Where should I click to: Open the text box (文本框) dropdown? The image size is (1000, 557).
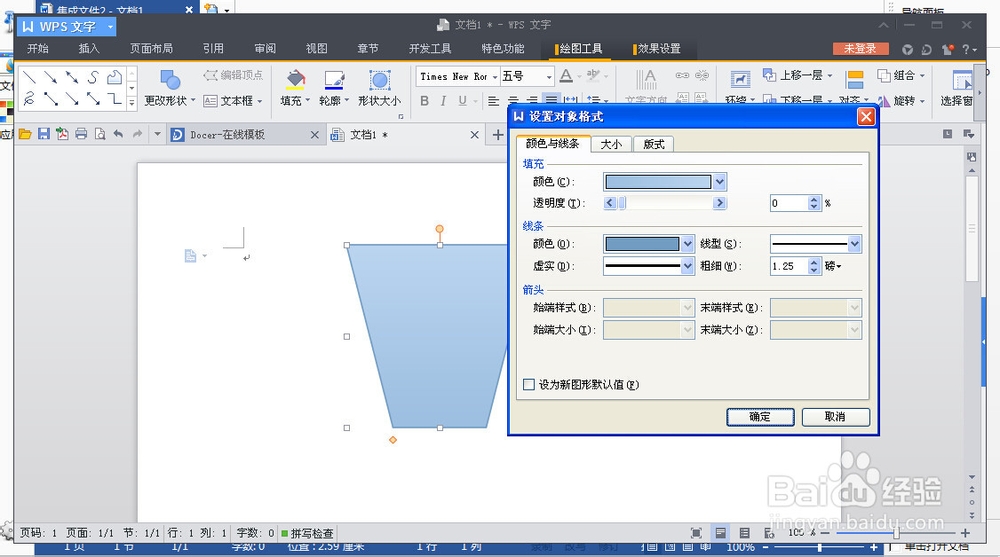click(260, 101)
